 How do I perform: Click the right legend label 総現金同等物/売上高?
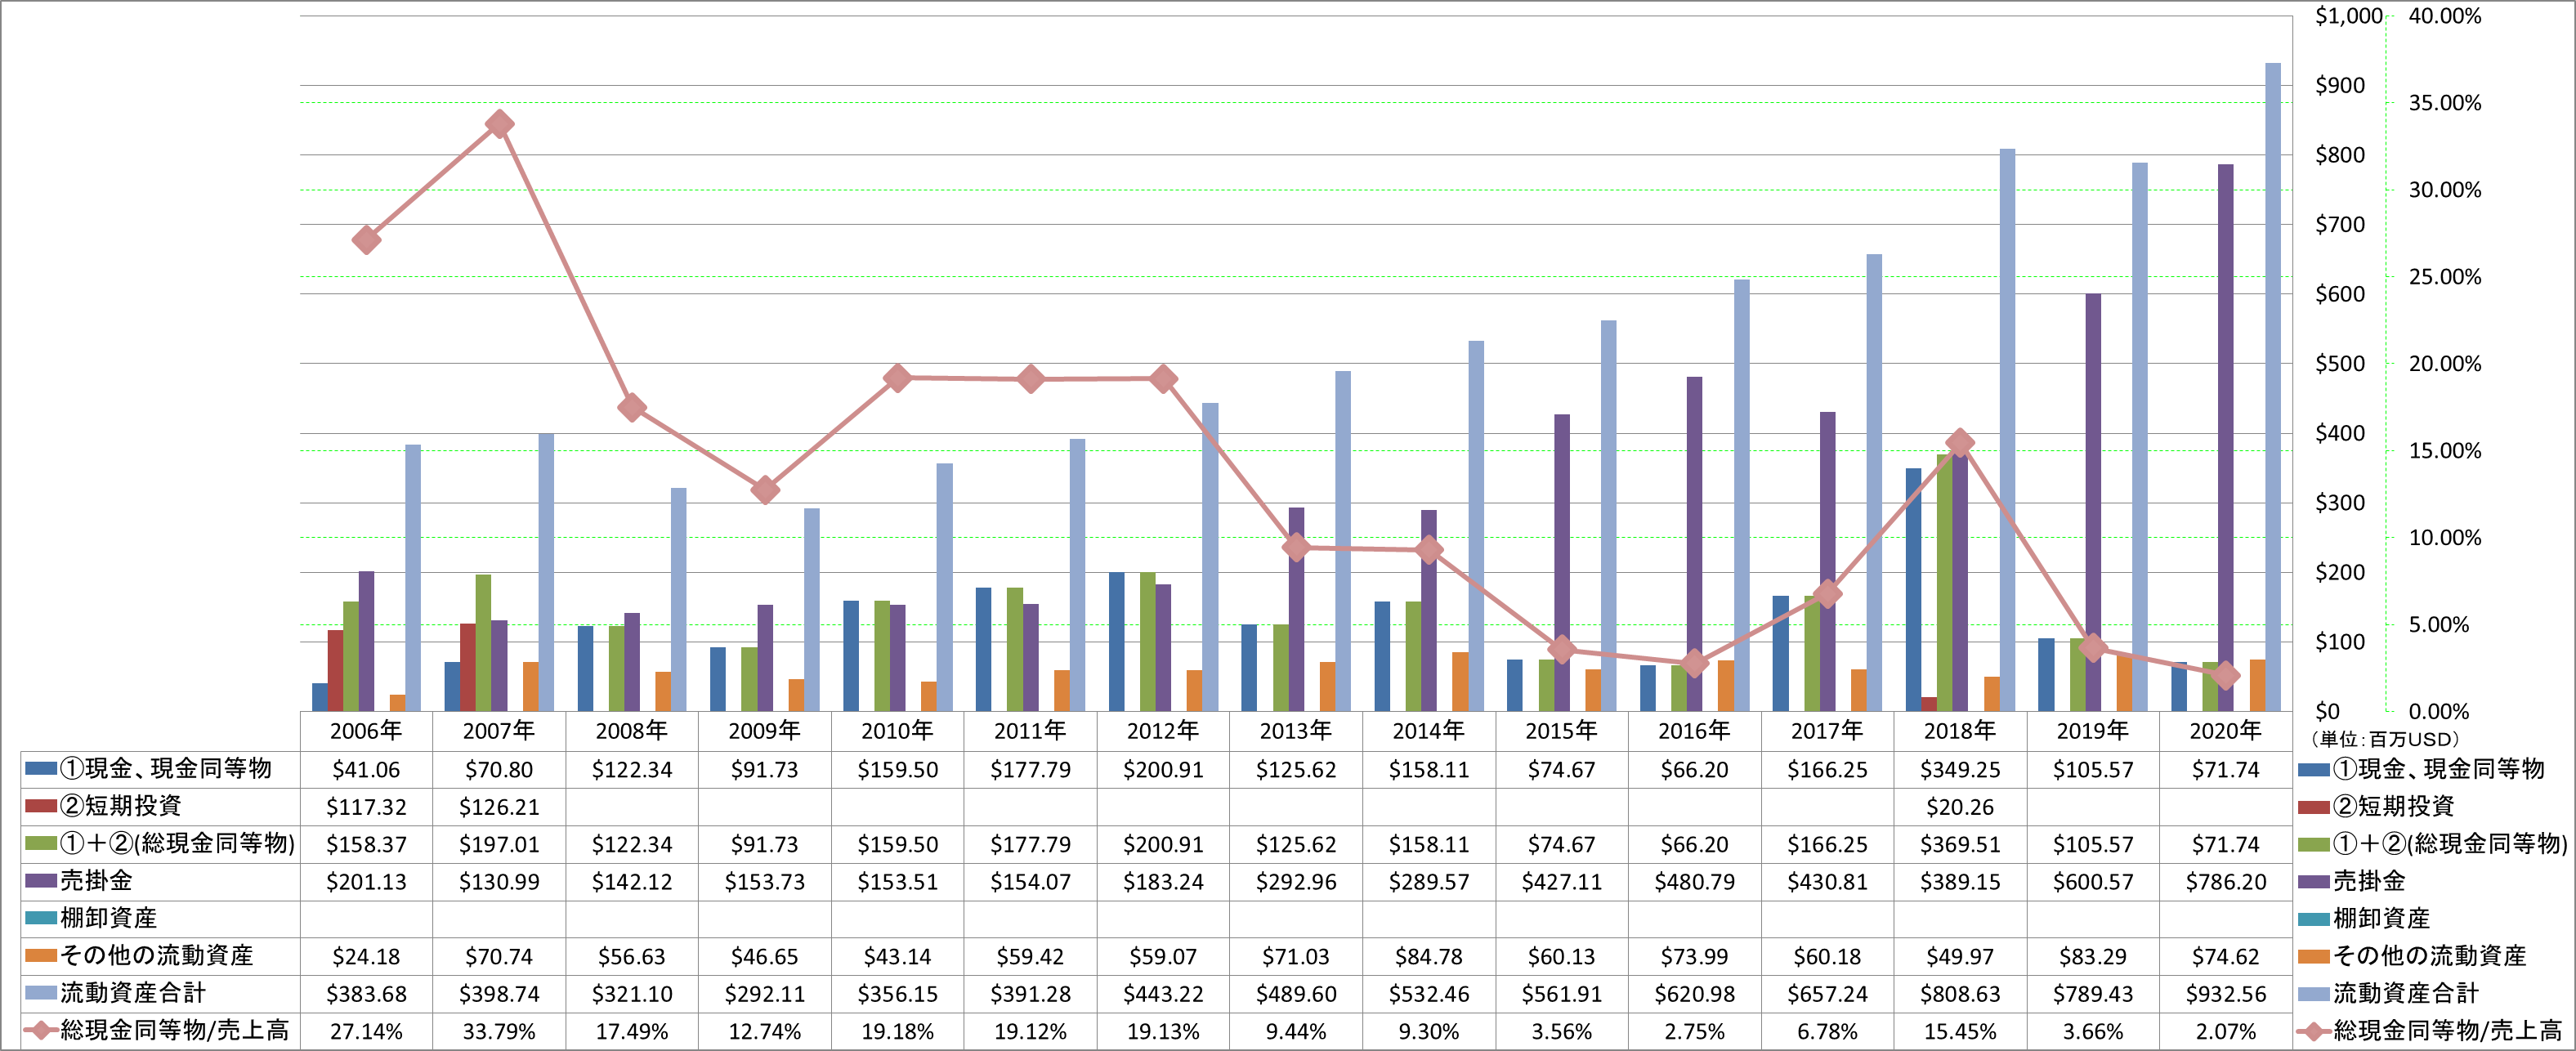[x=2448, y=1030]
